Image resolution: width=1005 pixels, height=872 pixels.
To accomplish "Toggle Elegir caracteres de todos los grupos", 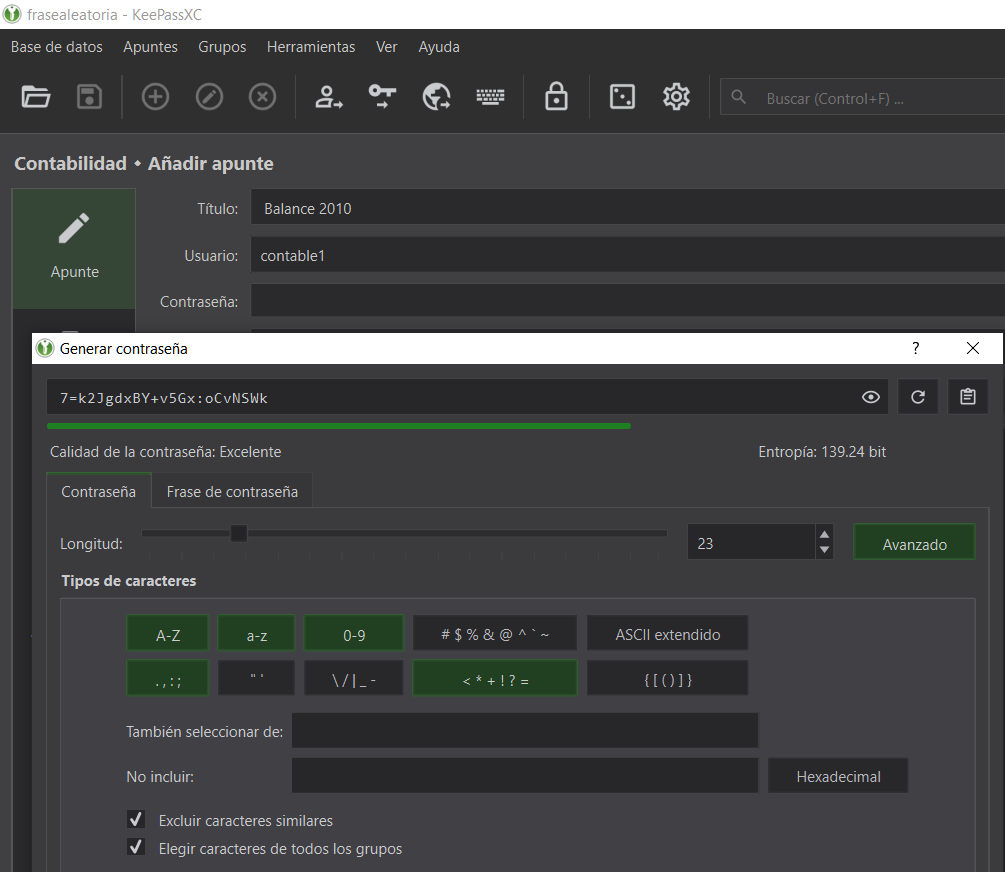I will point(137,848).
